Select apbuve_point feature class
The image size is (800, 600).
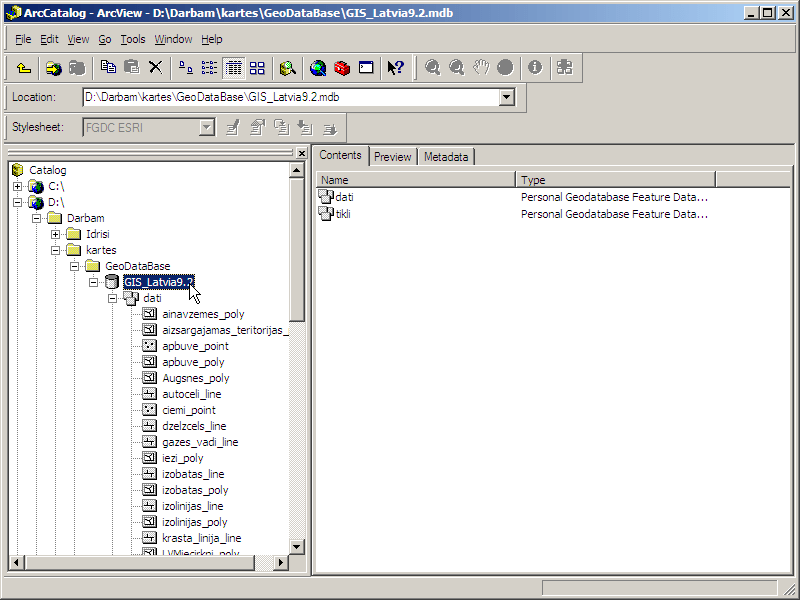pyautogui.click(x=195, y=346)
